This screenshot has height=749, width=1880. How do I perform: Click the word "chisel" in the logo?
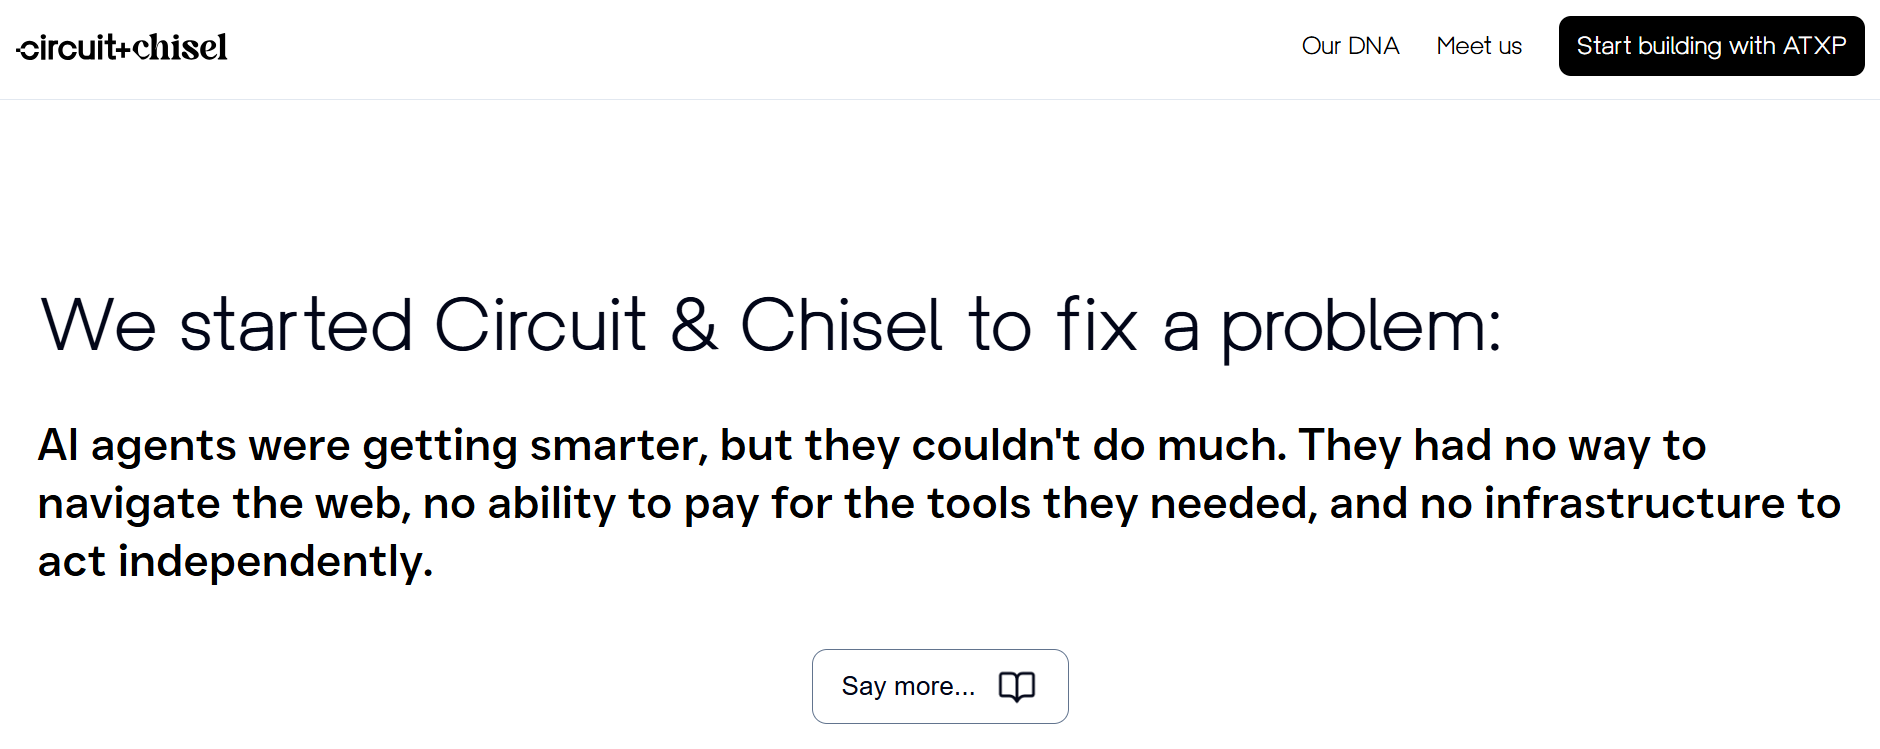[x=180, y=47]
